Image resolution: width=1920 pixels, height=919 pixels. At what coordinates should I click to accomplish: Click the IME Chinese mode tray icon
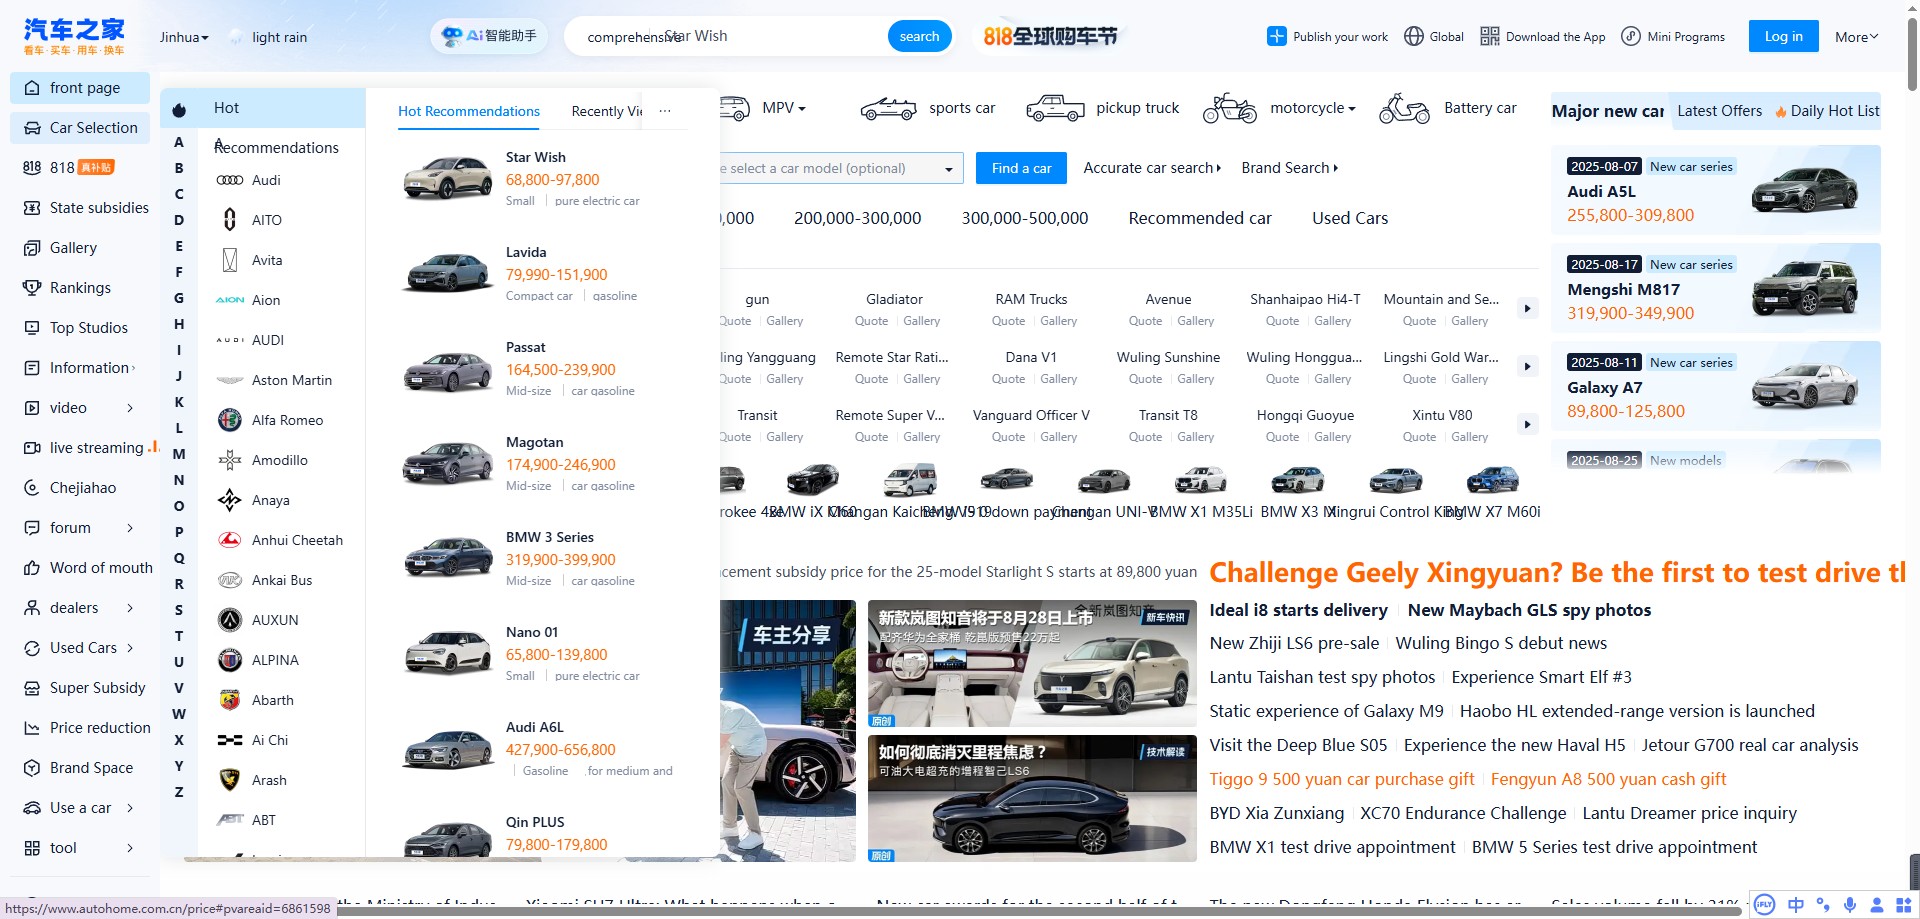click(x=1796, y=905)
